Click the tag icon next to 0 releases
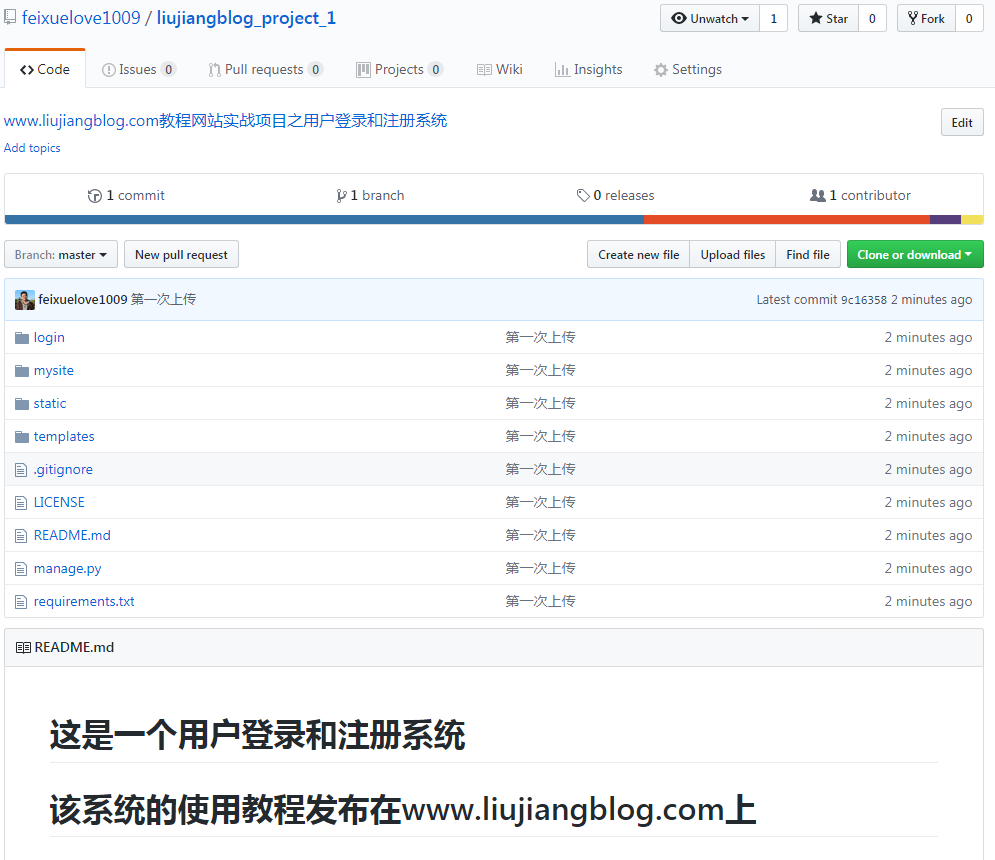Viewport: 995px width, 860px height. (583, 195)
